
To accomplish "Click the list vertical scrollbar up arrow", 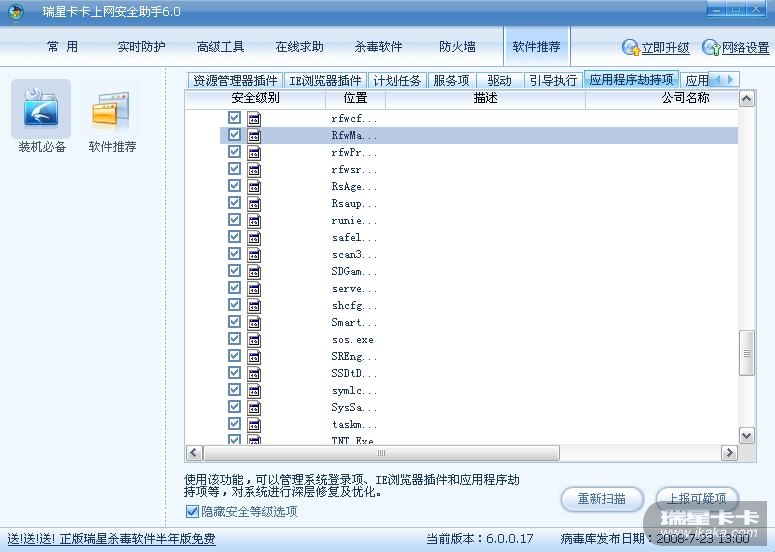I will click(x=746, y=99).
